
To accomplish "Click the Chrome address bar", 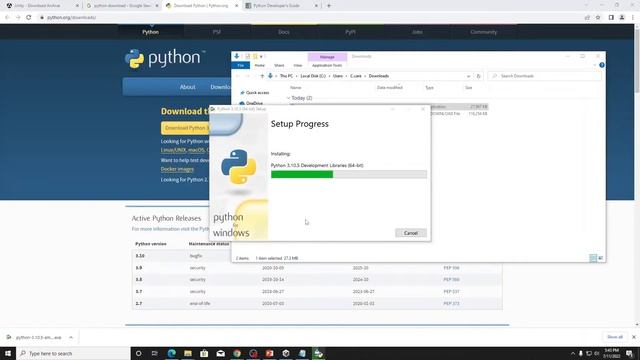I will coord(310,18).
